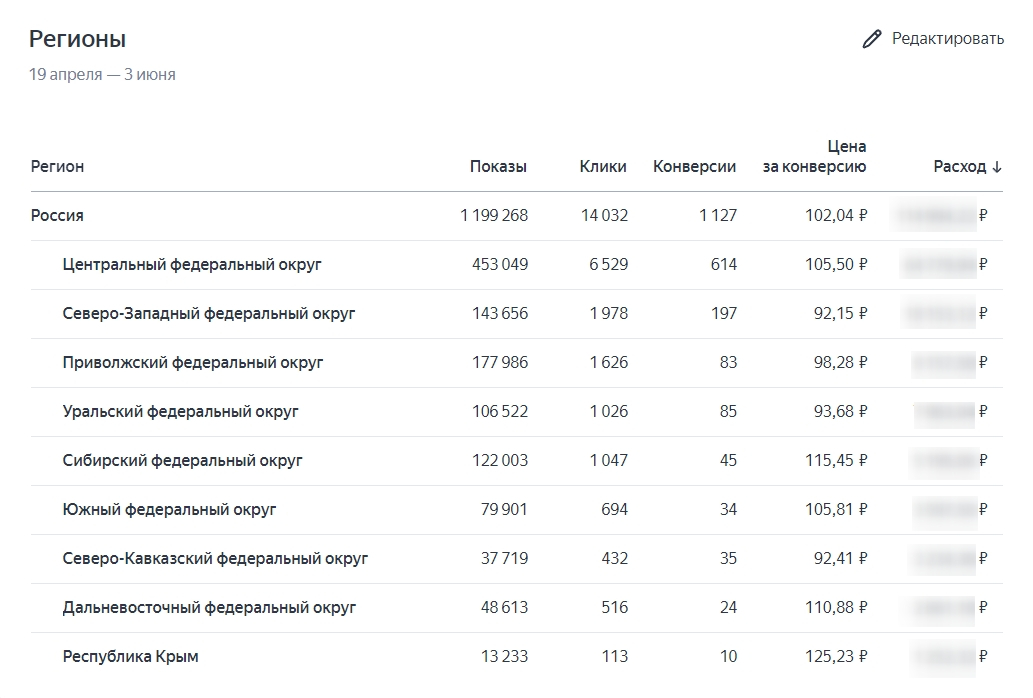Viewport: 1033px width, 698px height.
Task: Open Центральный федеральный округ row
Action: tap(192, 265)
